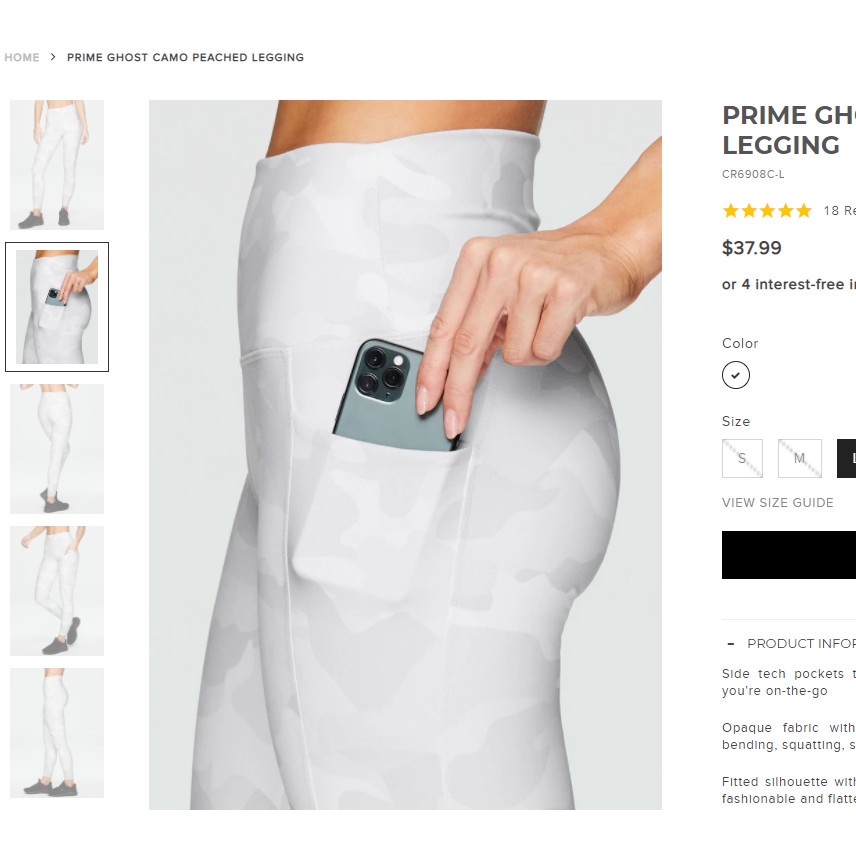The width and height of the screenshot is (856, 856).
Task: Click the breadcrumb chevron arrow icon
Action: pyautogui.click(x=53, y=57)
